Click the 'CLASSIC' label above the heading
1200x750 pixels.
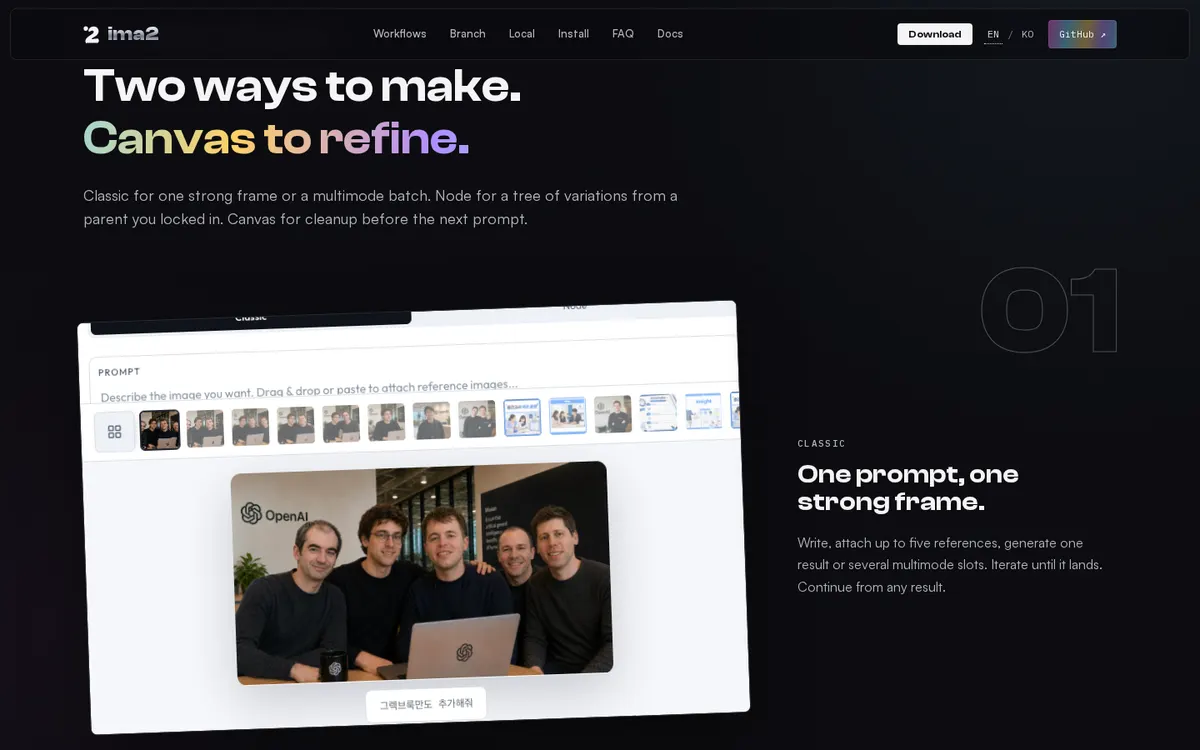(x=821, y=443)
